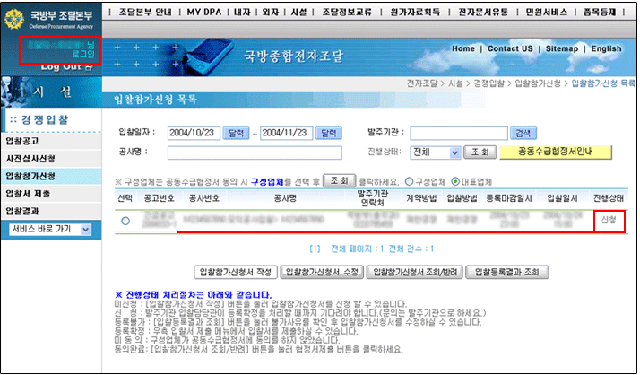Open the 민원서비스 menu
640x375 pixels.
click(546, 12)
